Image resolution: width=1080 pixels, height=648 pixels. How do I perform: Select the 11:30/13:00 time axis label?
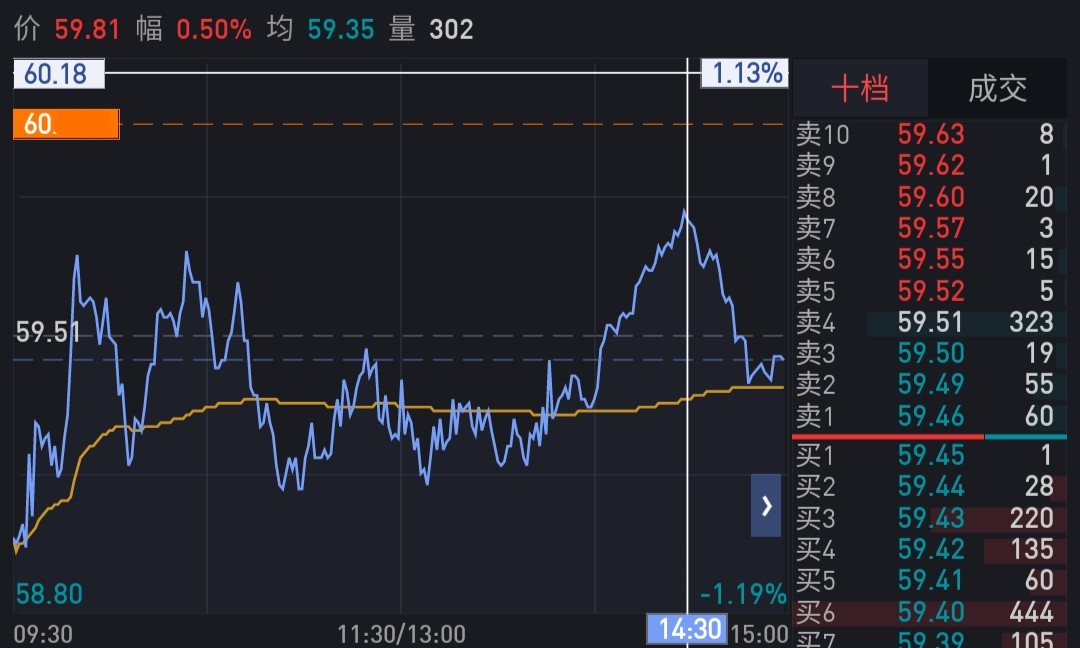point(401,634)
